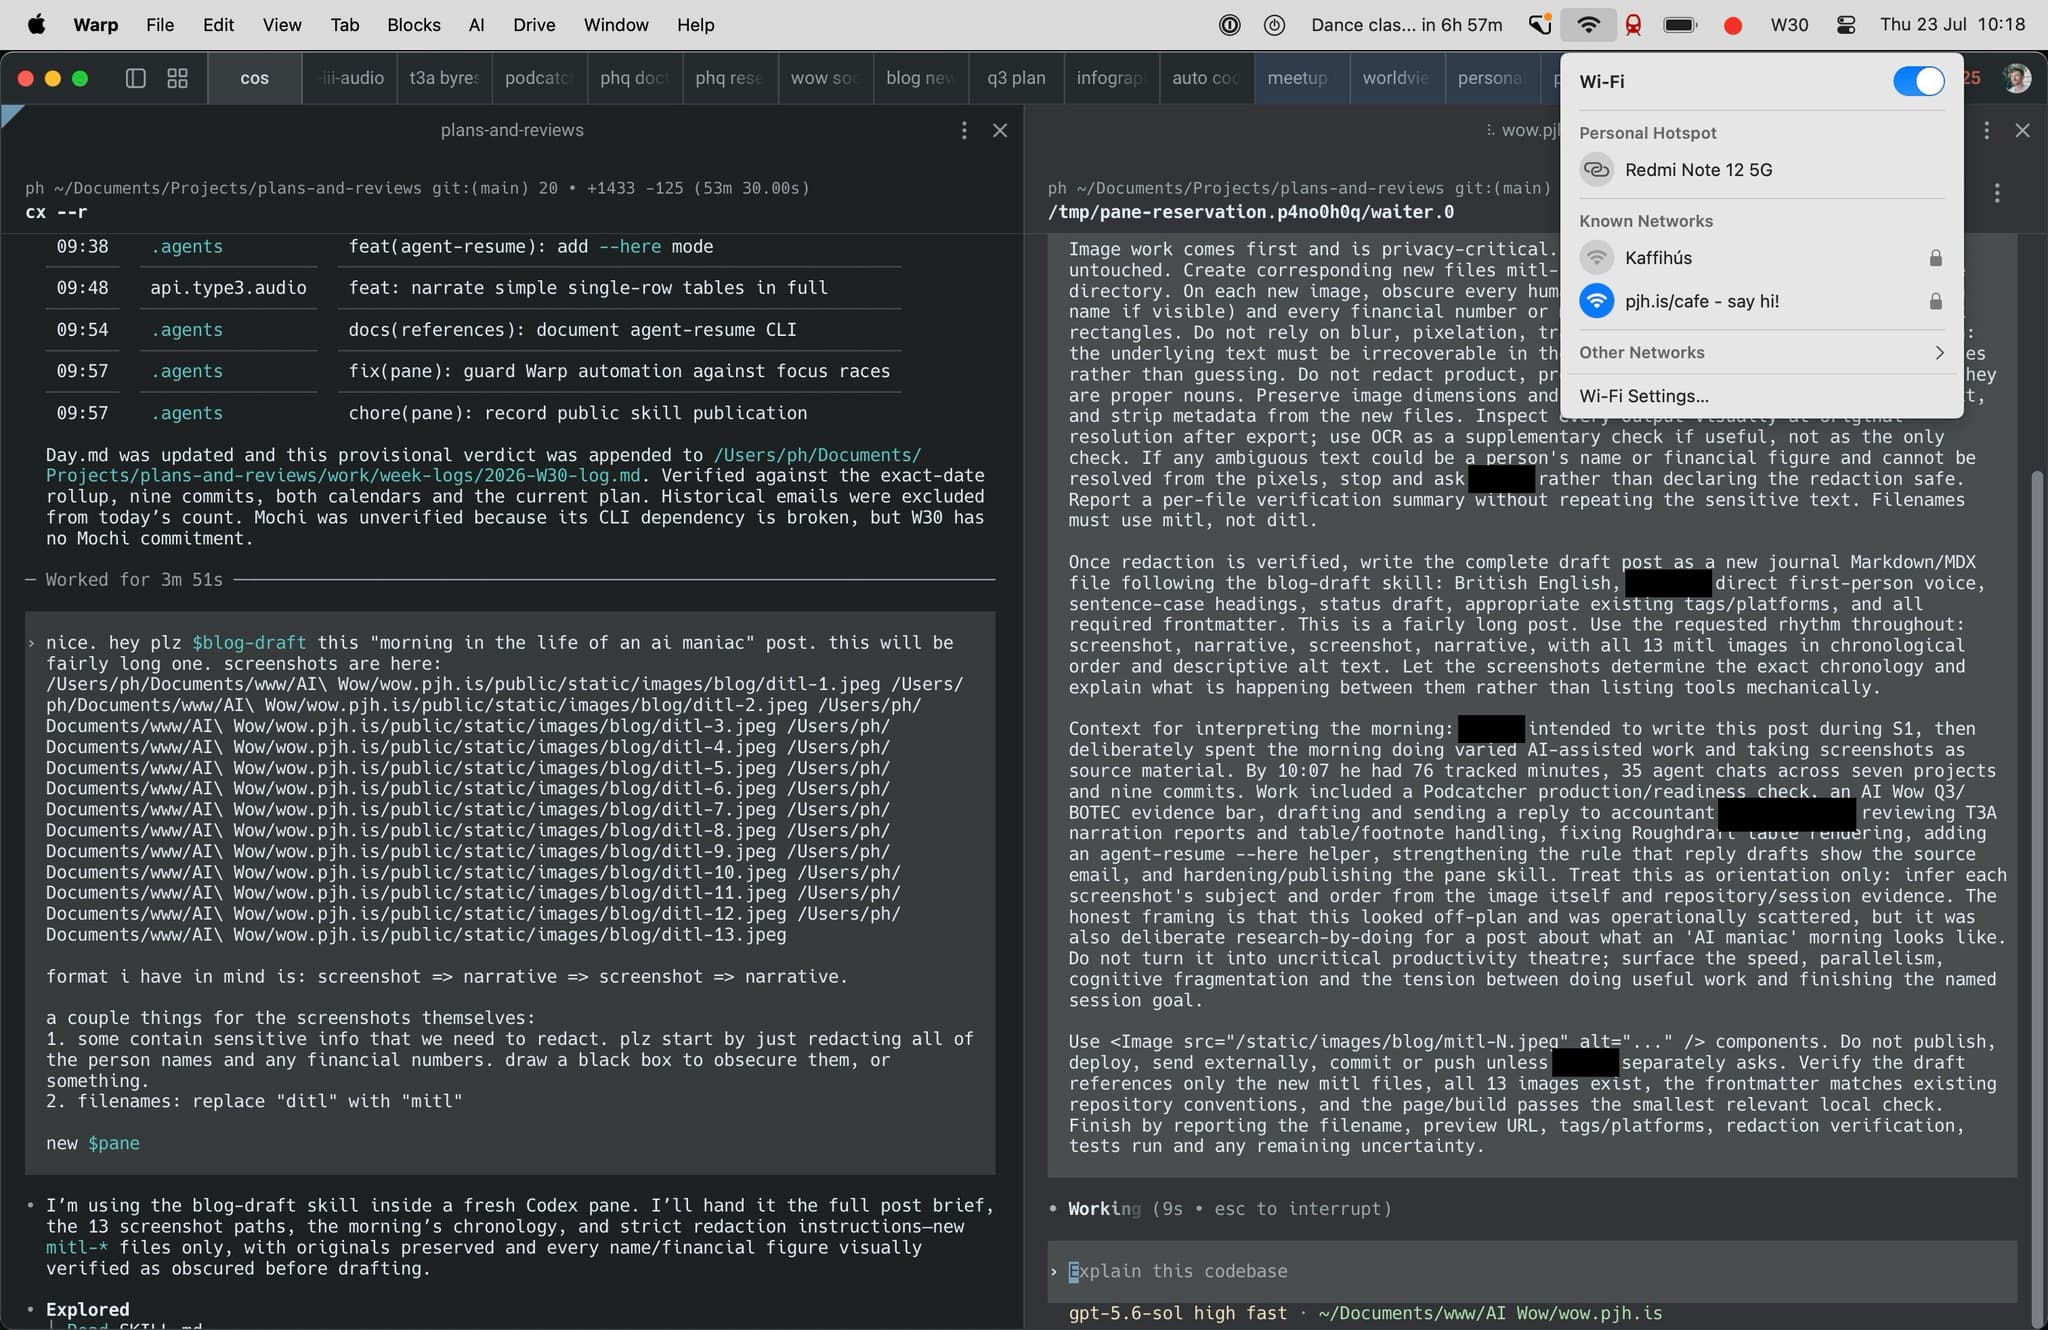Select the 09:38 feat(agent-resume) commit row
The height and width of the screenshot is (1330, 2048).
coord(472,247)
